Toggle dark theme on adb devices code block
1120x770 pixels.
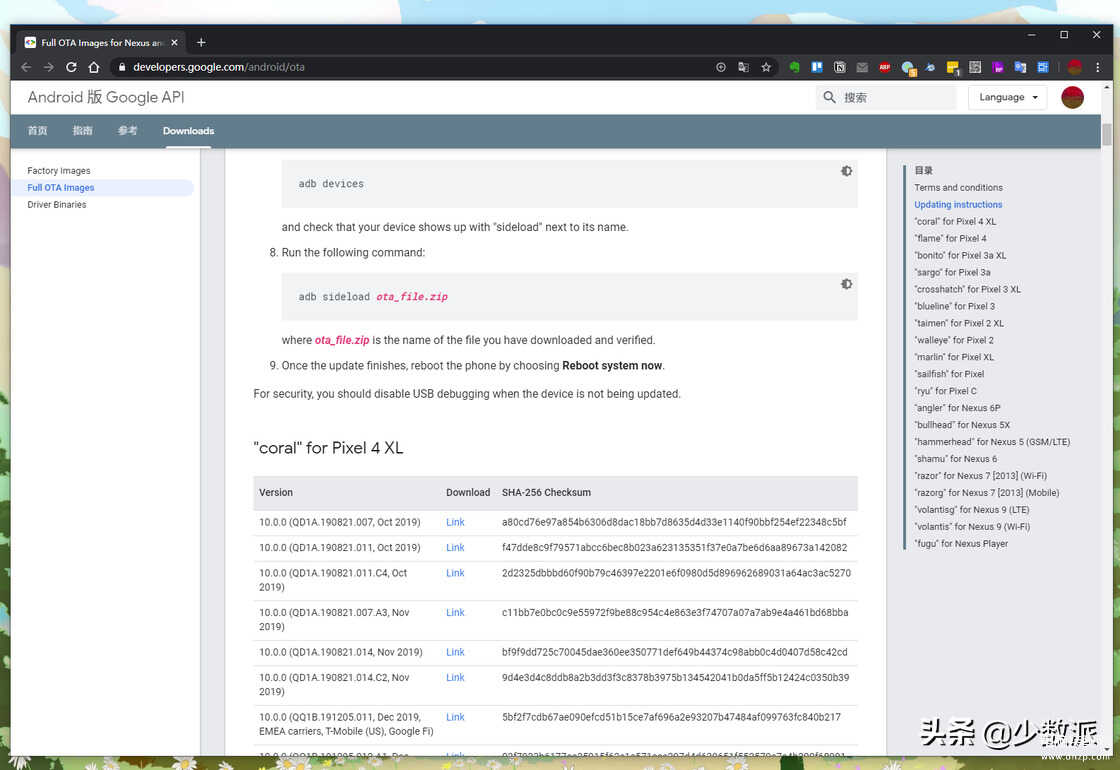(846, 171)
